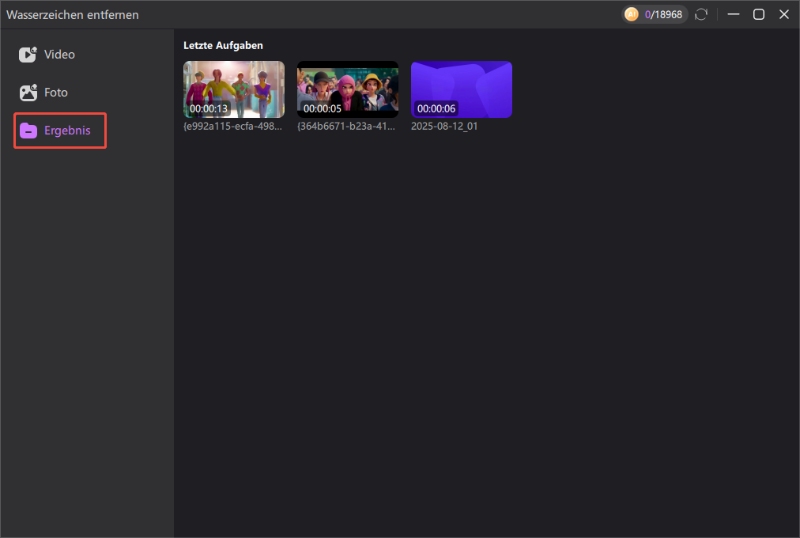This screenshot has height=538, width=800.
Task: Minimize the Wasserzeichen entfernen window
Action: tap(734, 14)
